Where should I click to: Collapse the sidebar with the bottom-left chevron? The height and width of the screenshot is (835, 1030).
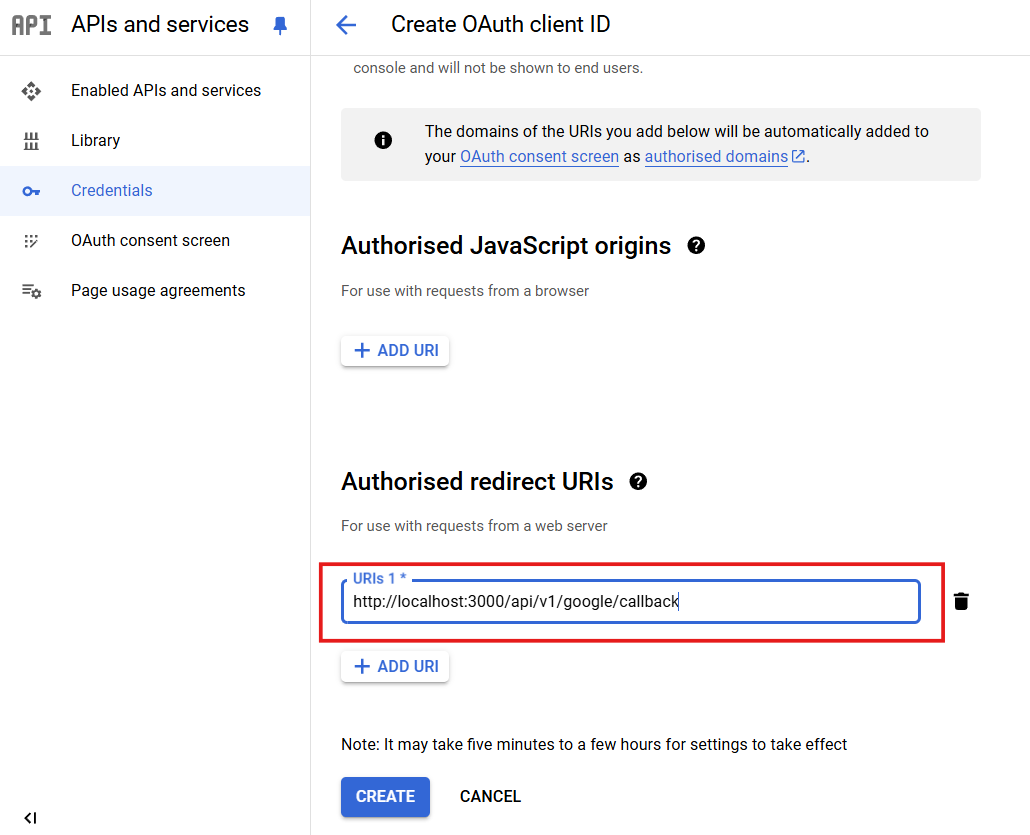click(x=30, y=818)
